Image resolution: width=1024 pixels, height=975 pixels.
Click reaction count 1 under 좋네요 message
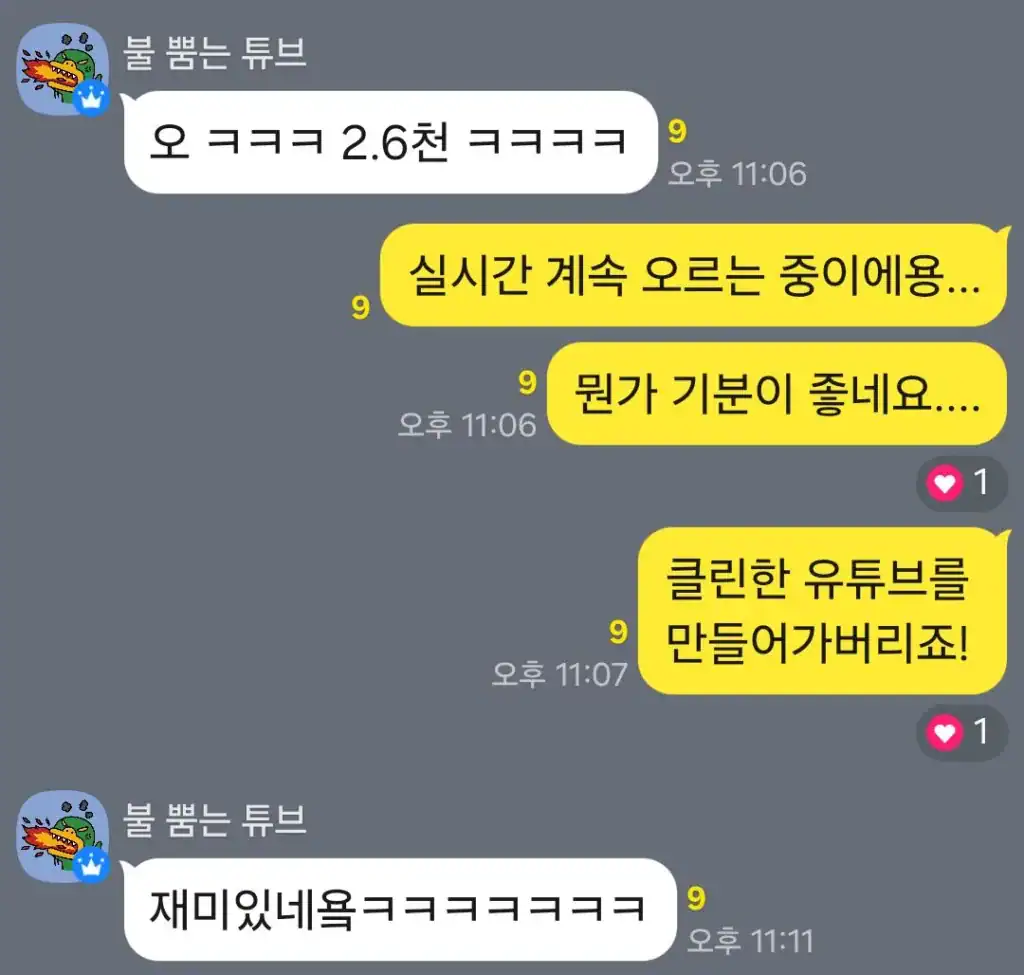click(x=980, y=483)
